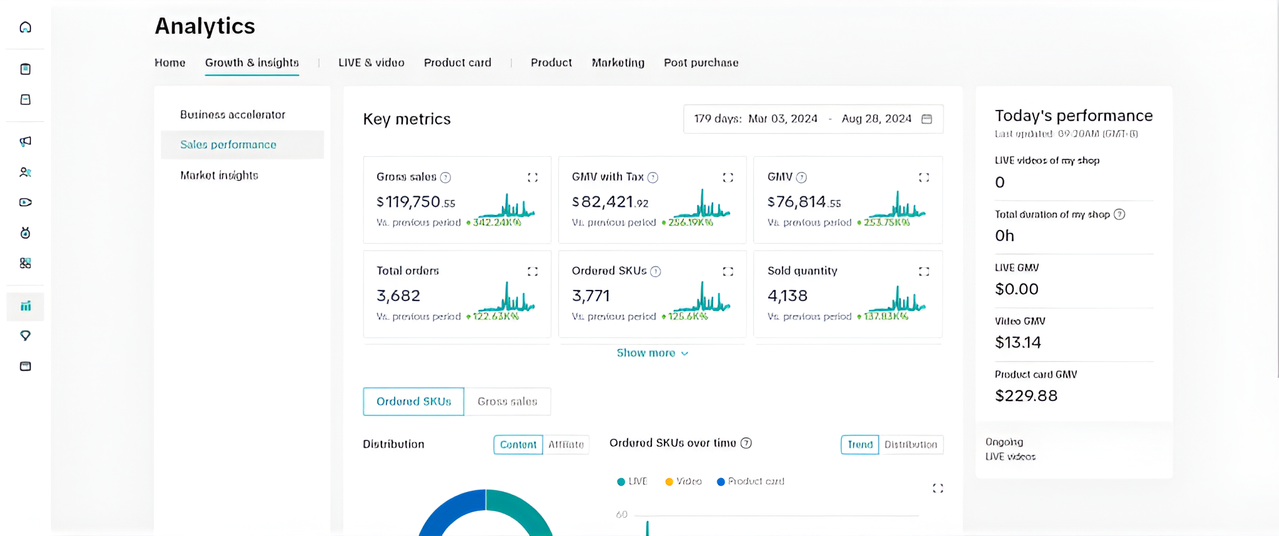Show info tooltip for GMV with Tax

(653, 177)
